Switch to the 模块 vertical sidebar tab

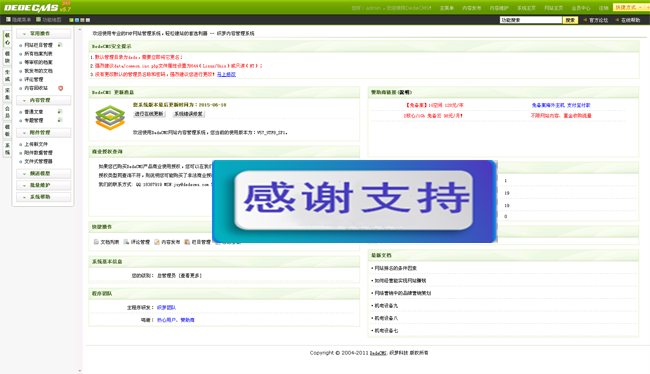[7, 57]
